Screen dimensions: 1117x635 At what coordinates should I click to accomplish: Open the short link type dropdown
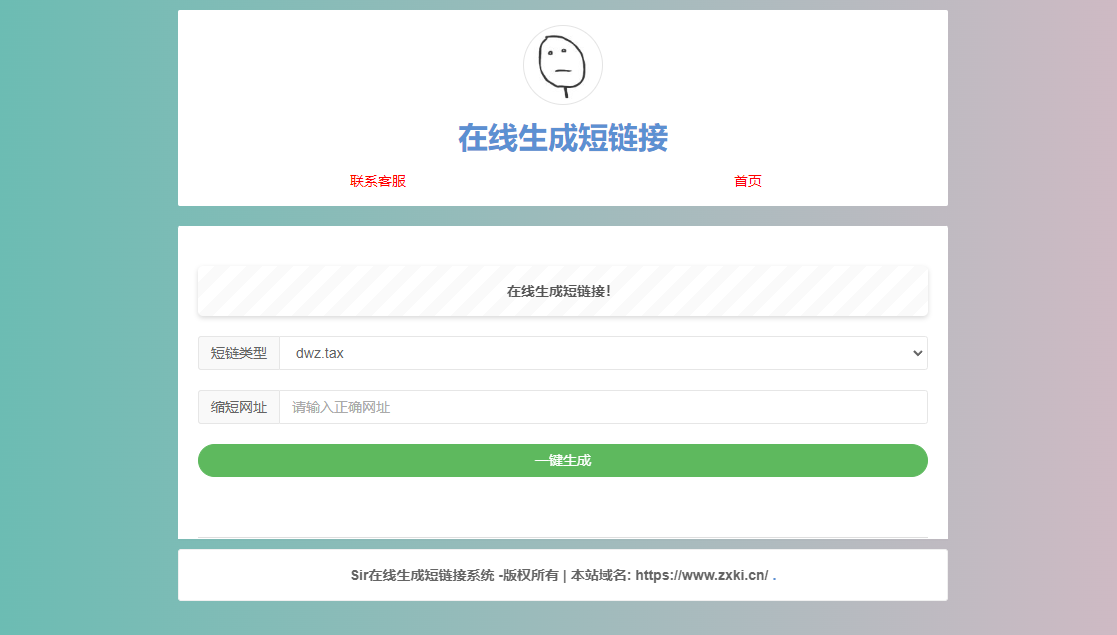(600, 353)
